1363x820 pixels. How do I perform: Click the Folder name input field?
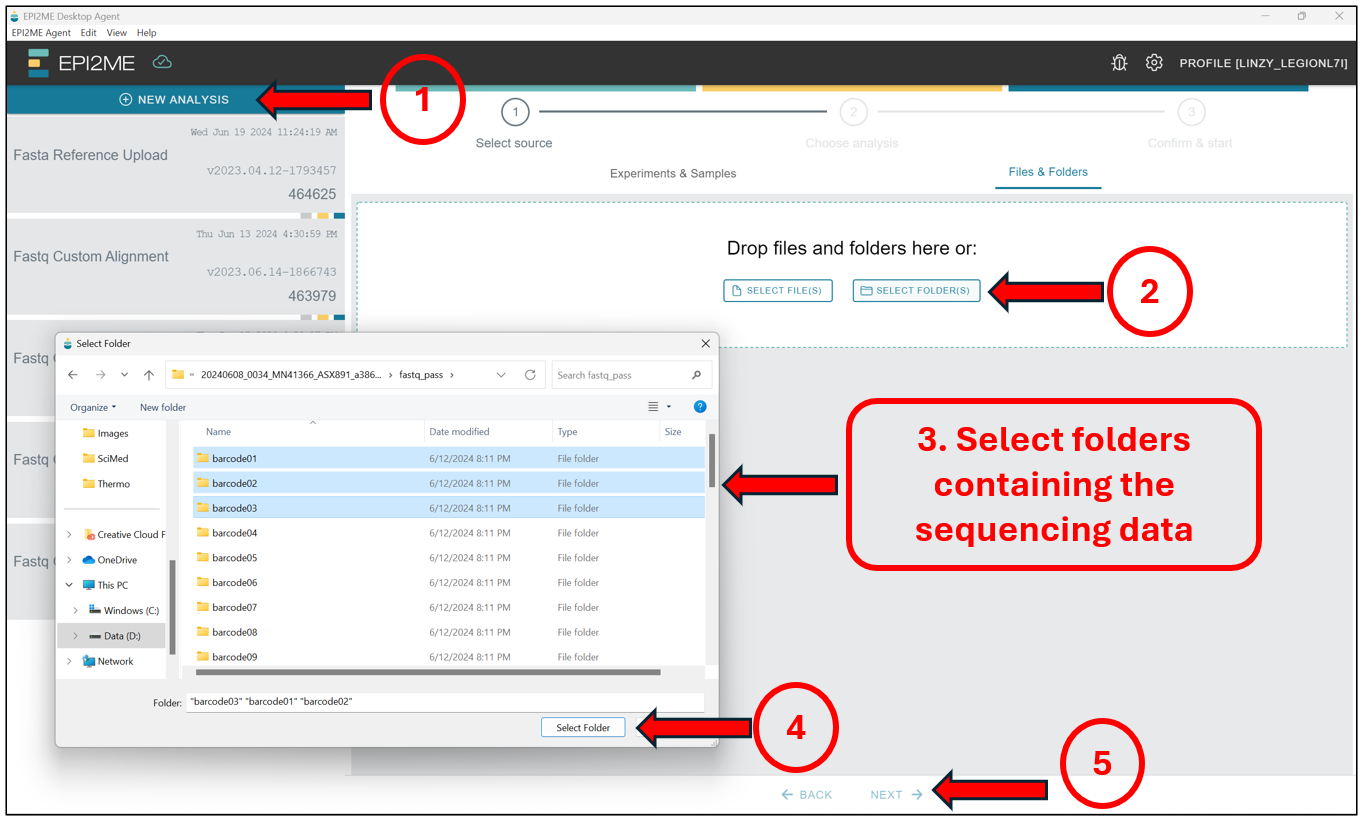[x=445, y=702]
